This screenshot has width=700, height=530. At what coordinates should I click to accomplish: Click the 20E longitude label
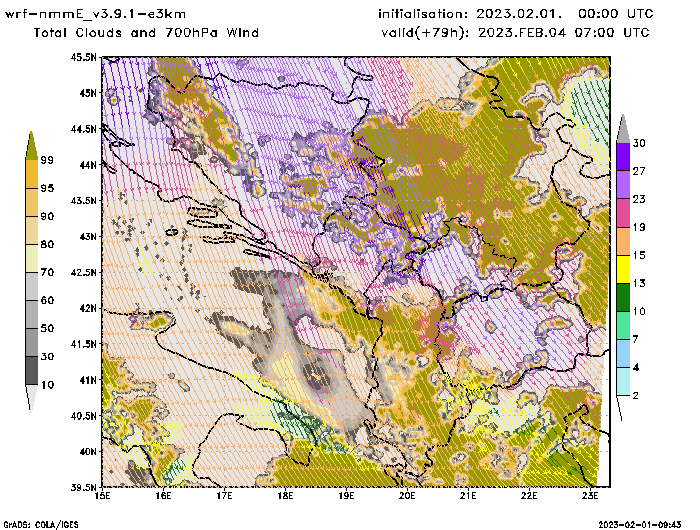407,496
